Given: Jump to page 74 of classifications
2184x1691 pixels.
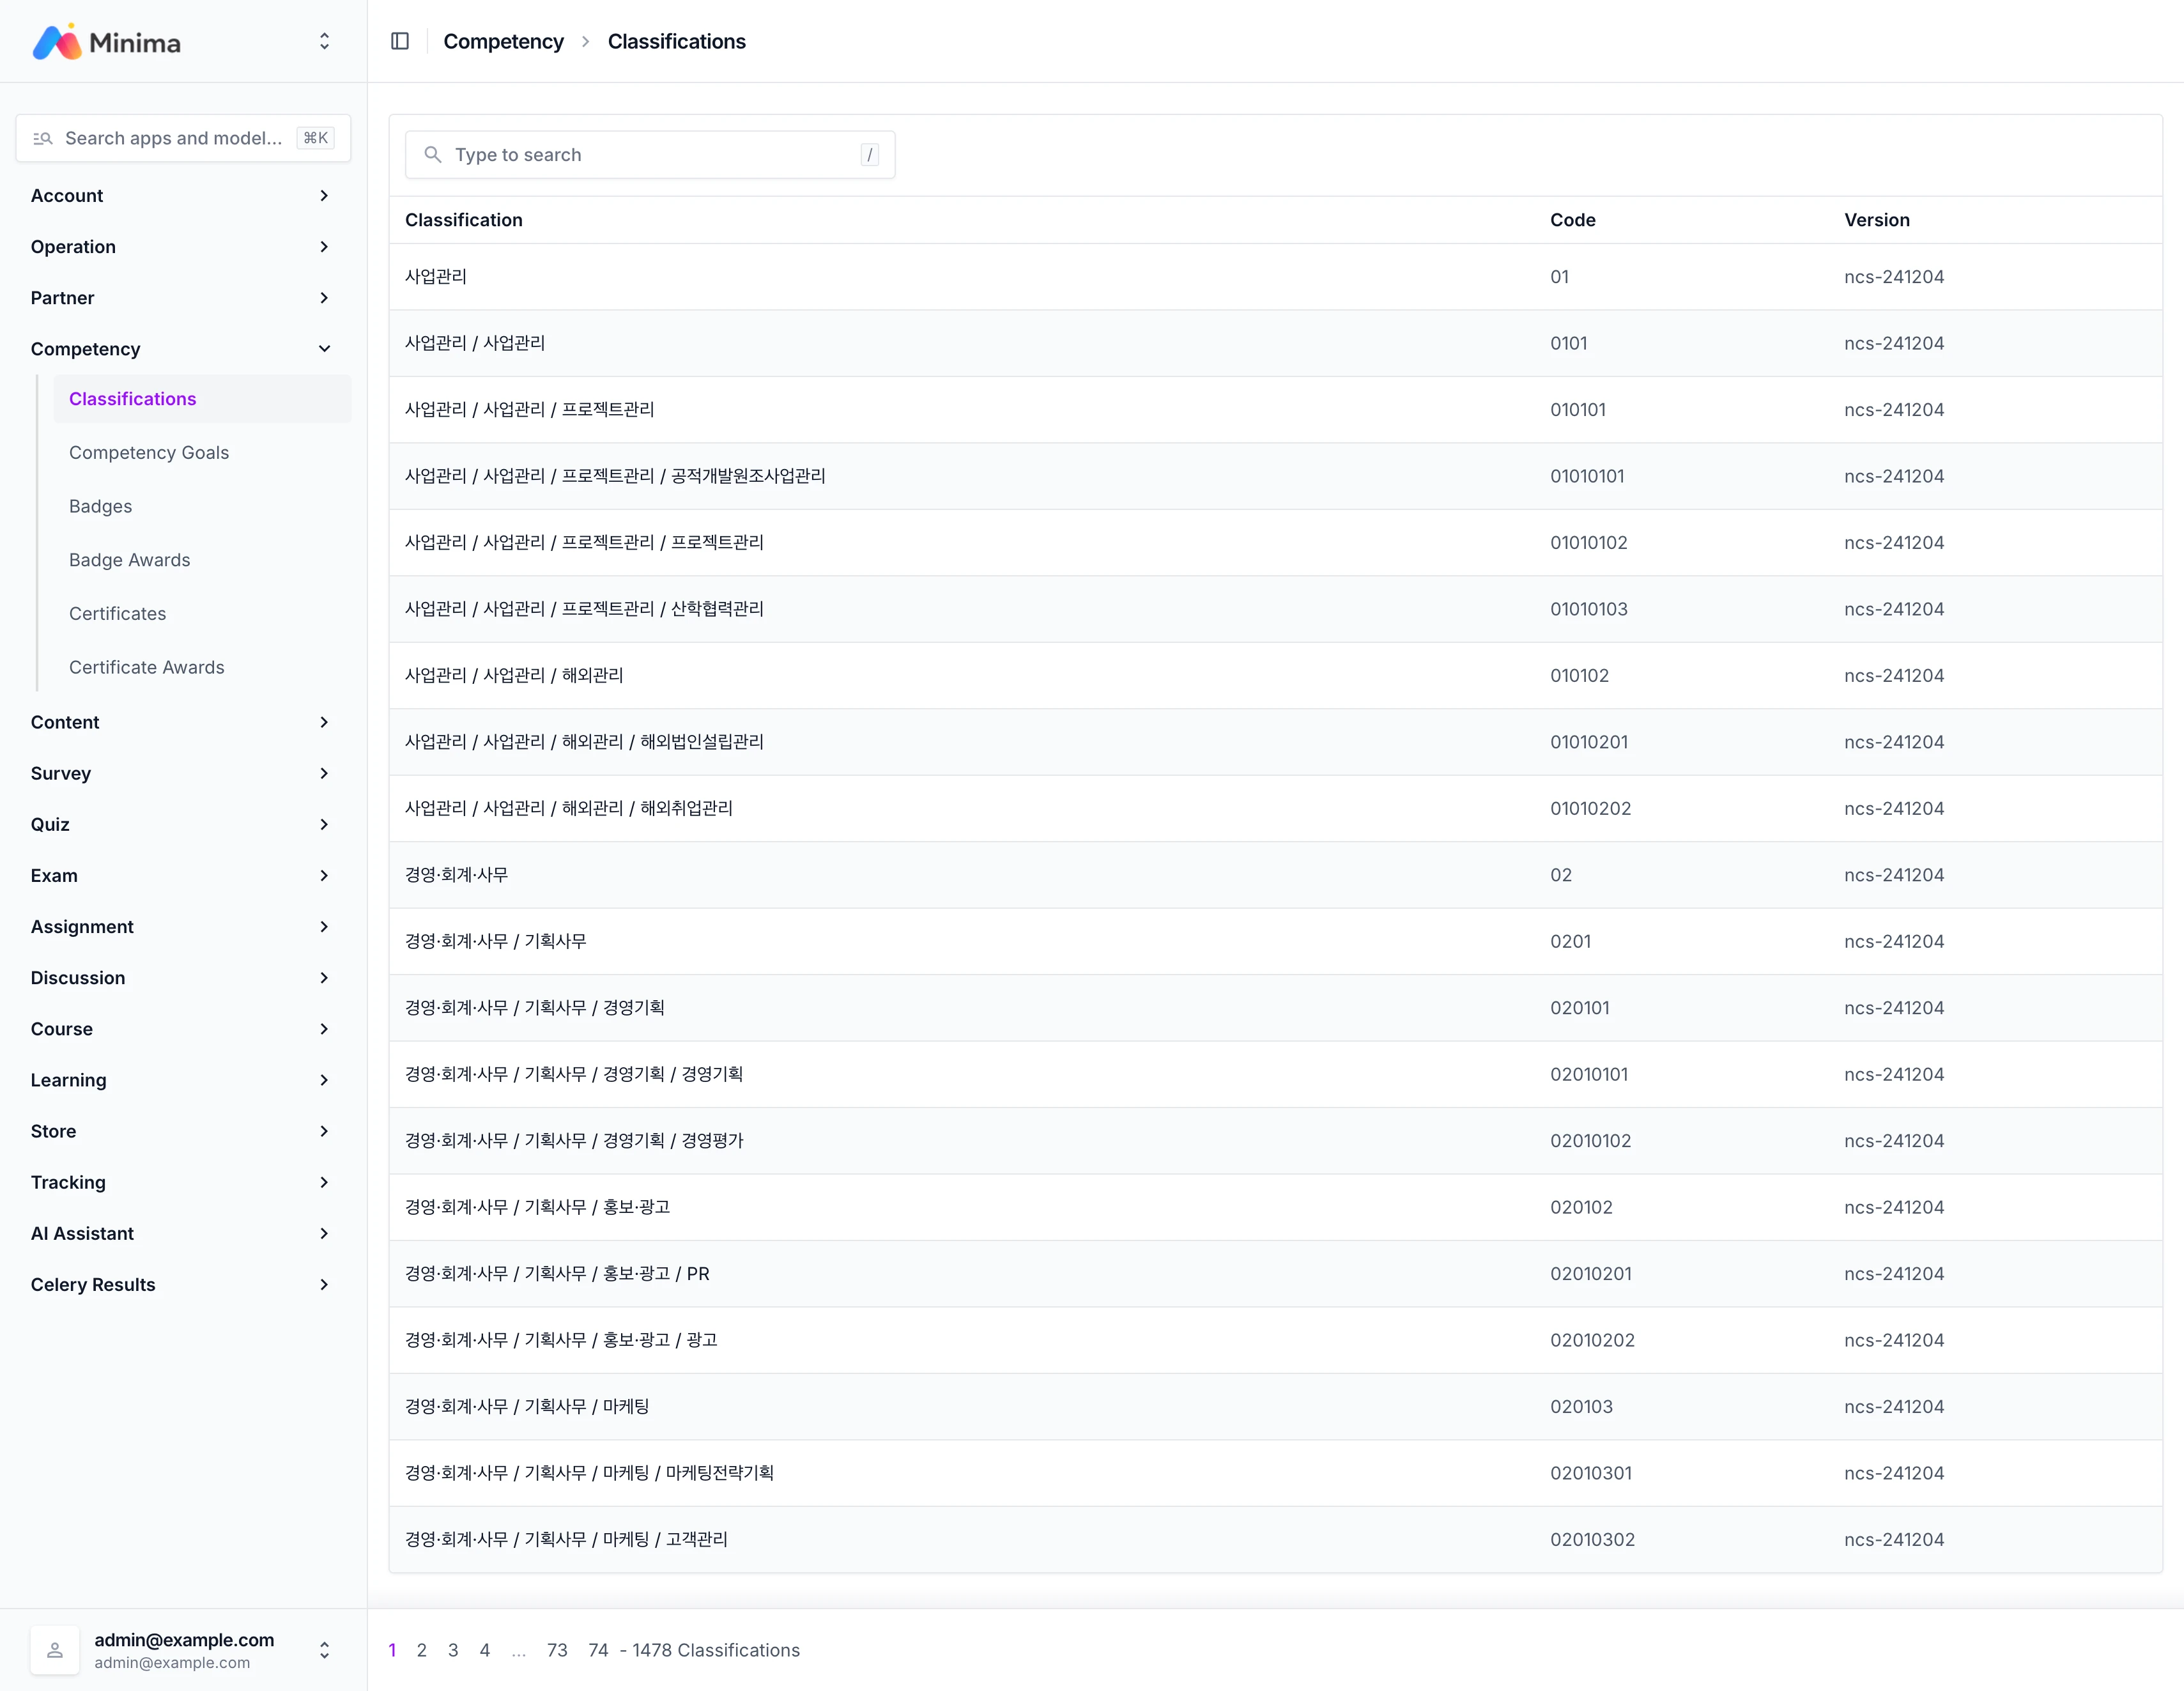Looking at the screenshot, I should pyautogui.click(x=598, y=1650).
